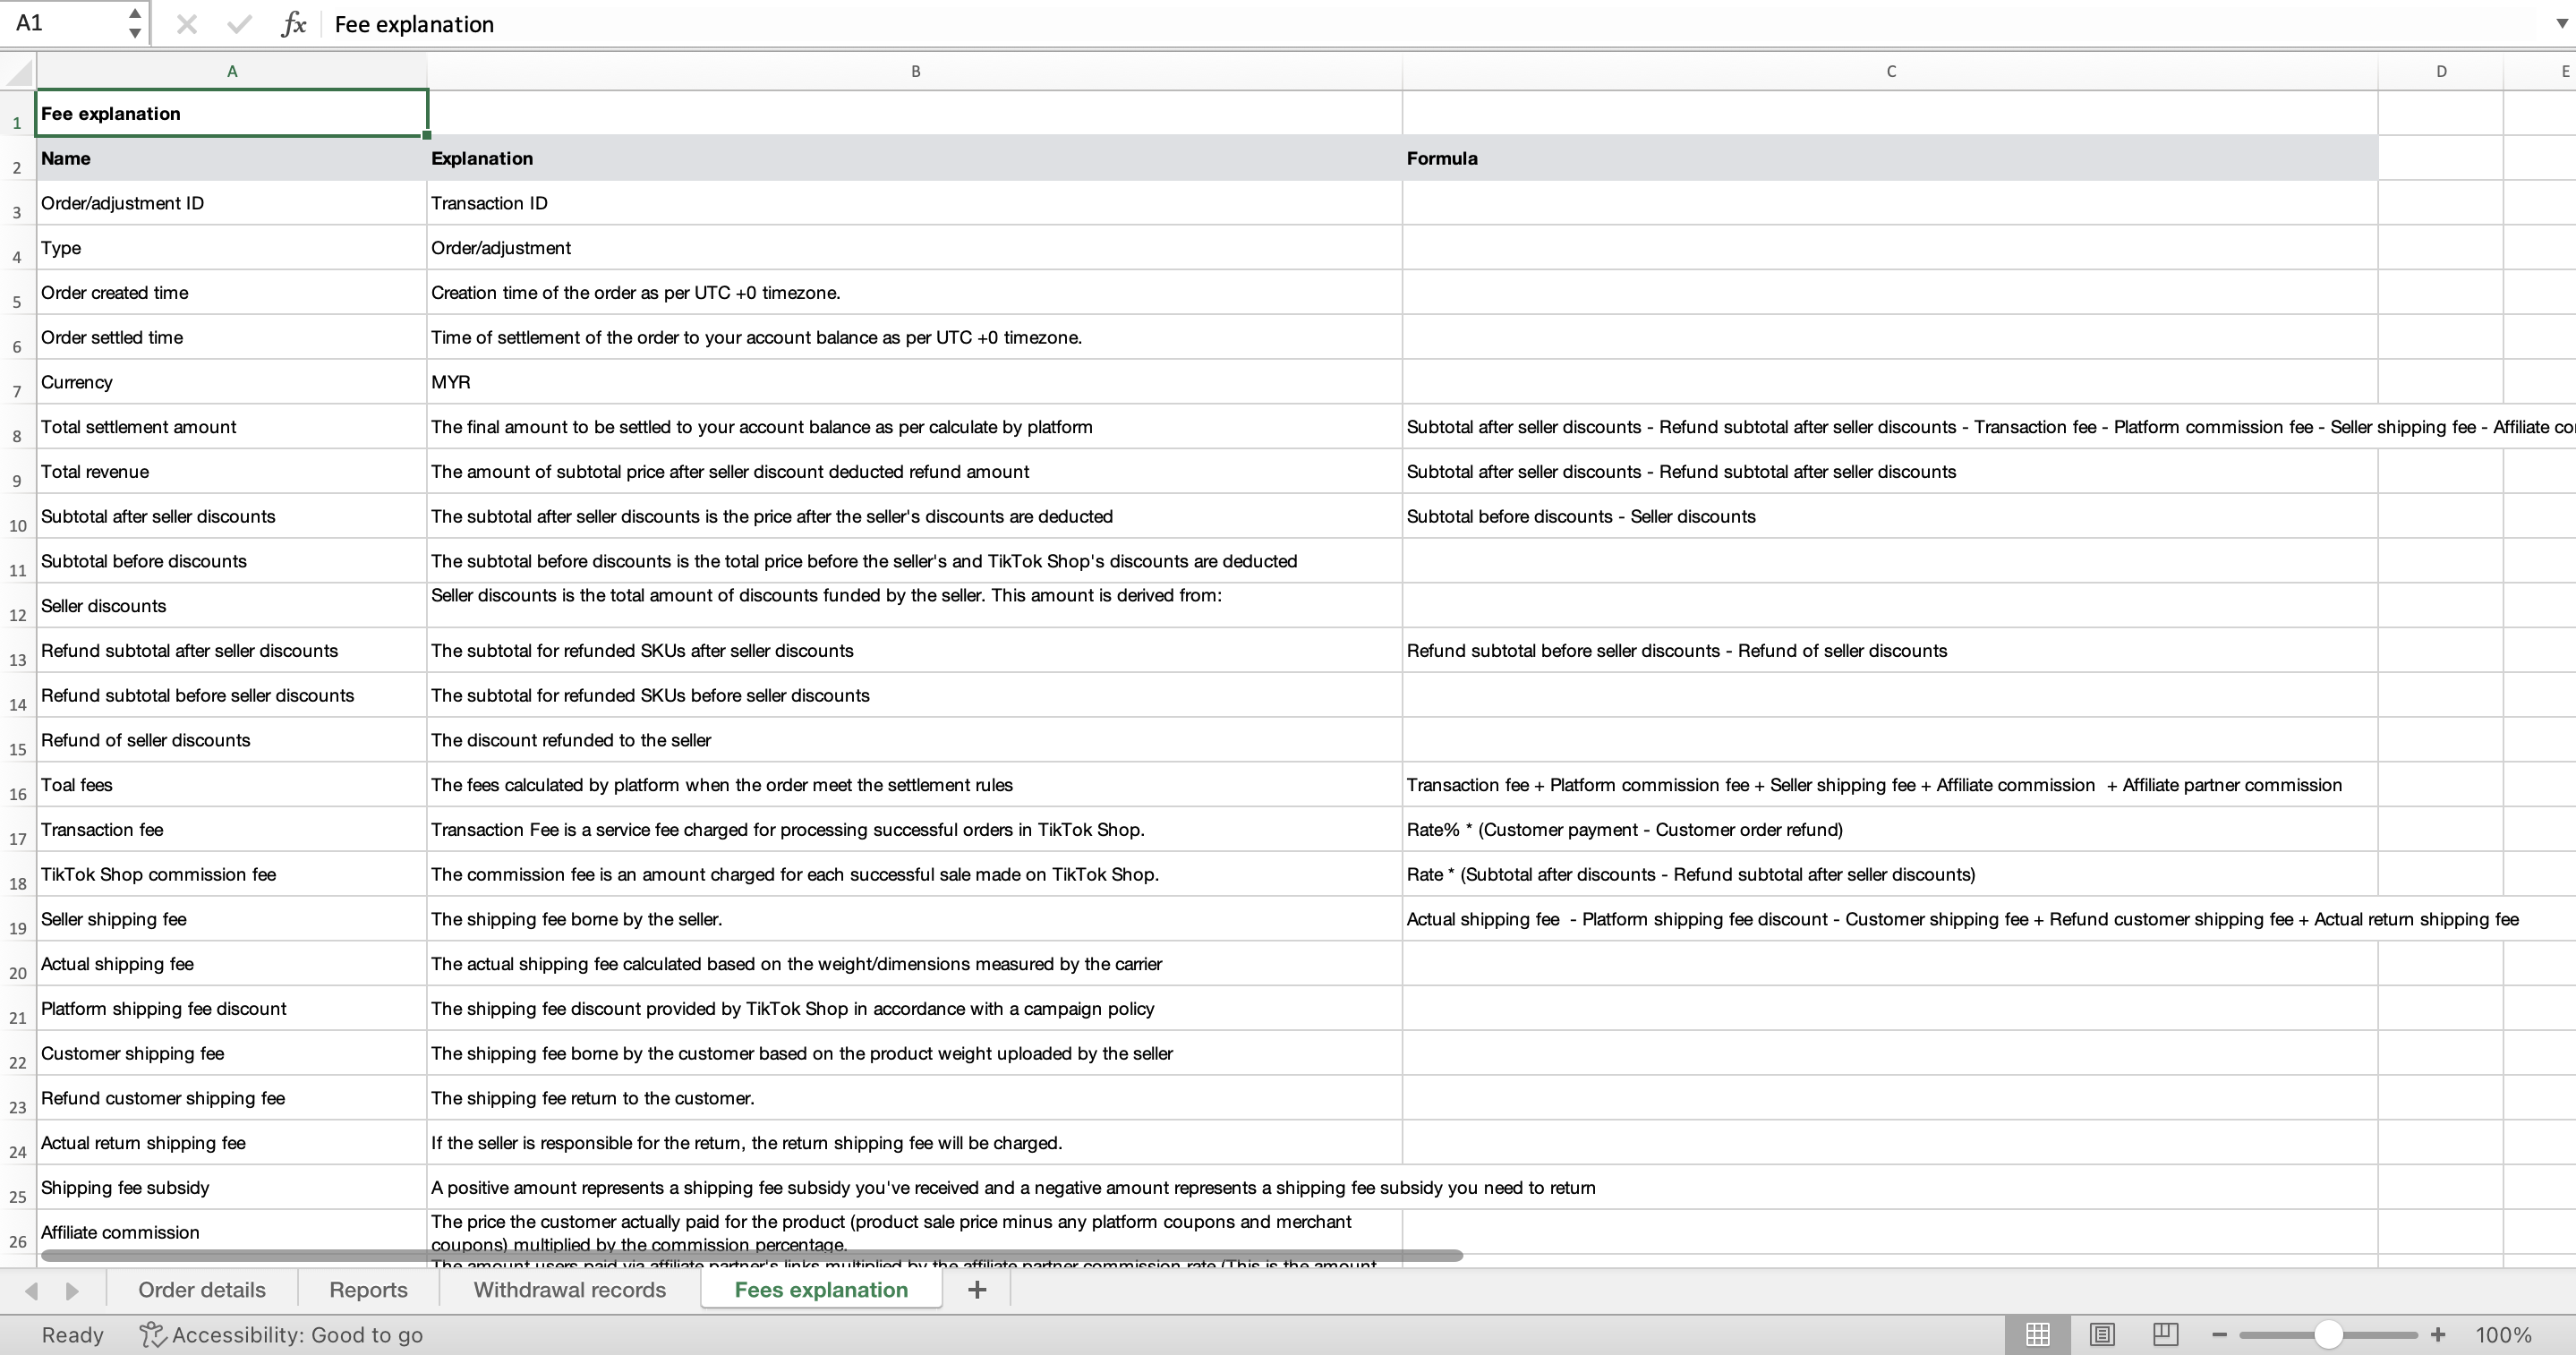
Task: Switch to Normal view icon
Action: pos(2038,1334)
